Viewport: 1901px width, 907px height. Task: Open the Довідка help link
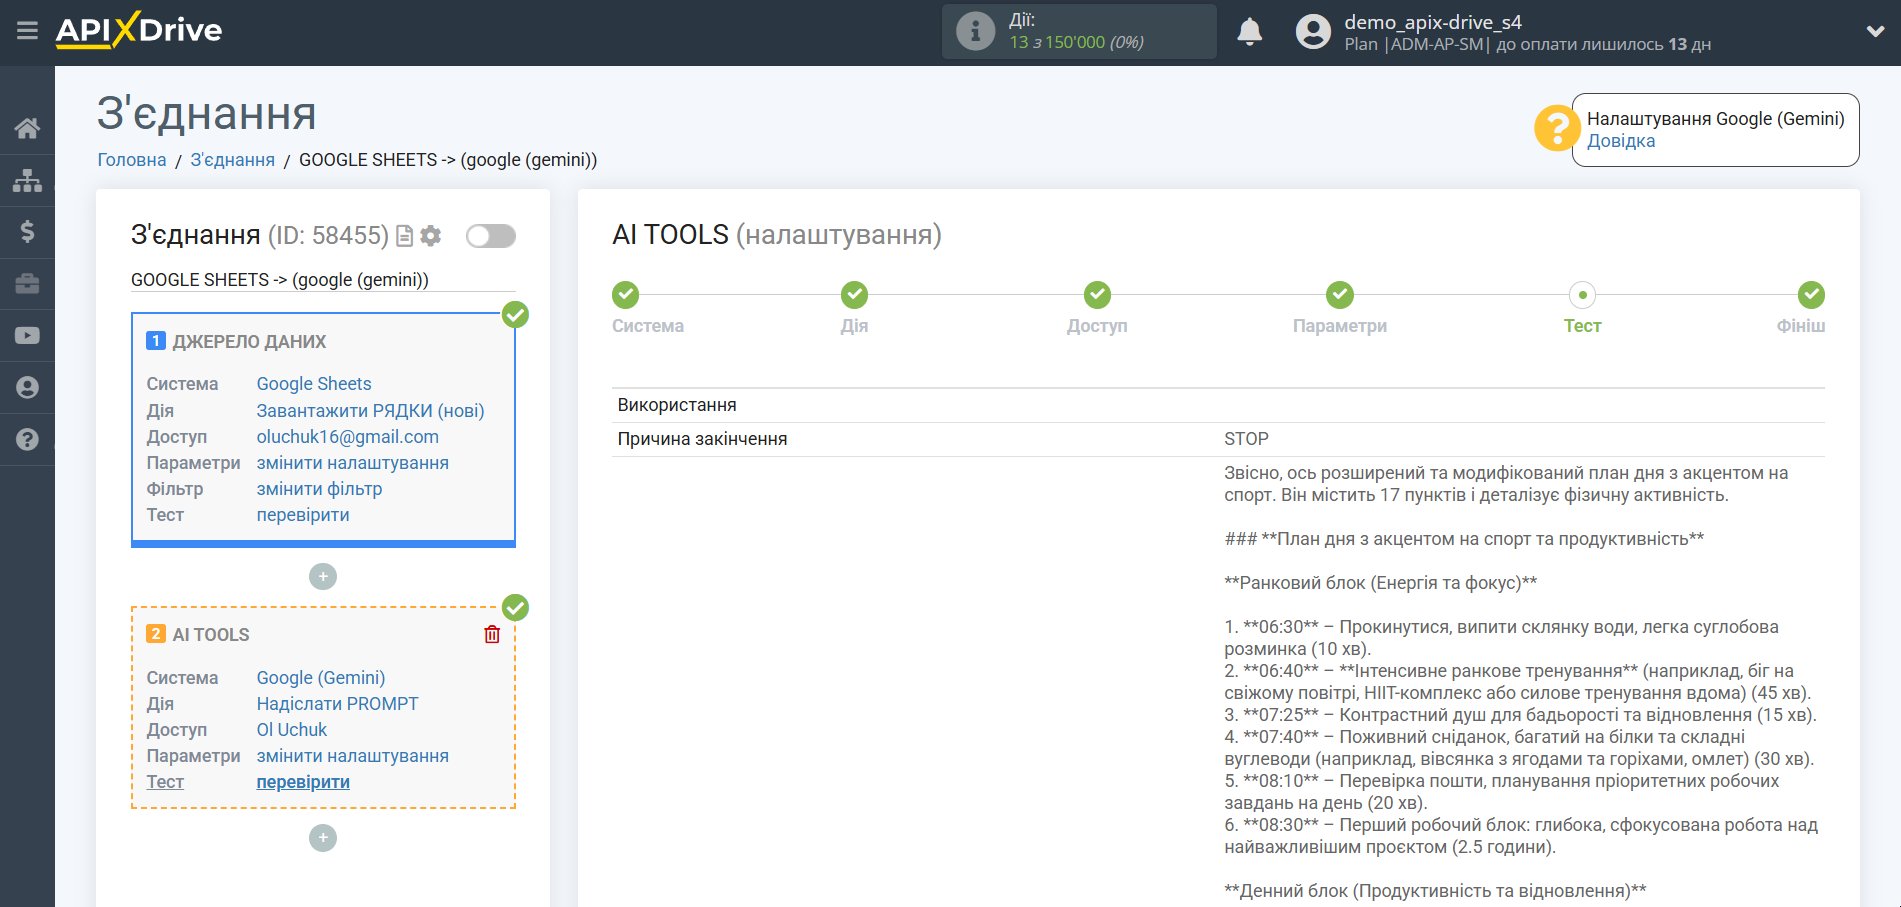1621,141
